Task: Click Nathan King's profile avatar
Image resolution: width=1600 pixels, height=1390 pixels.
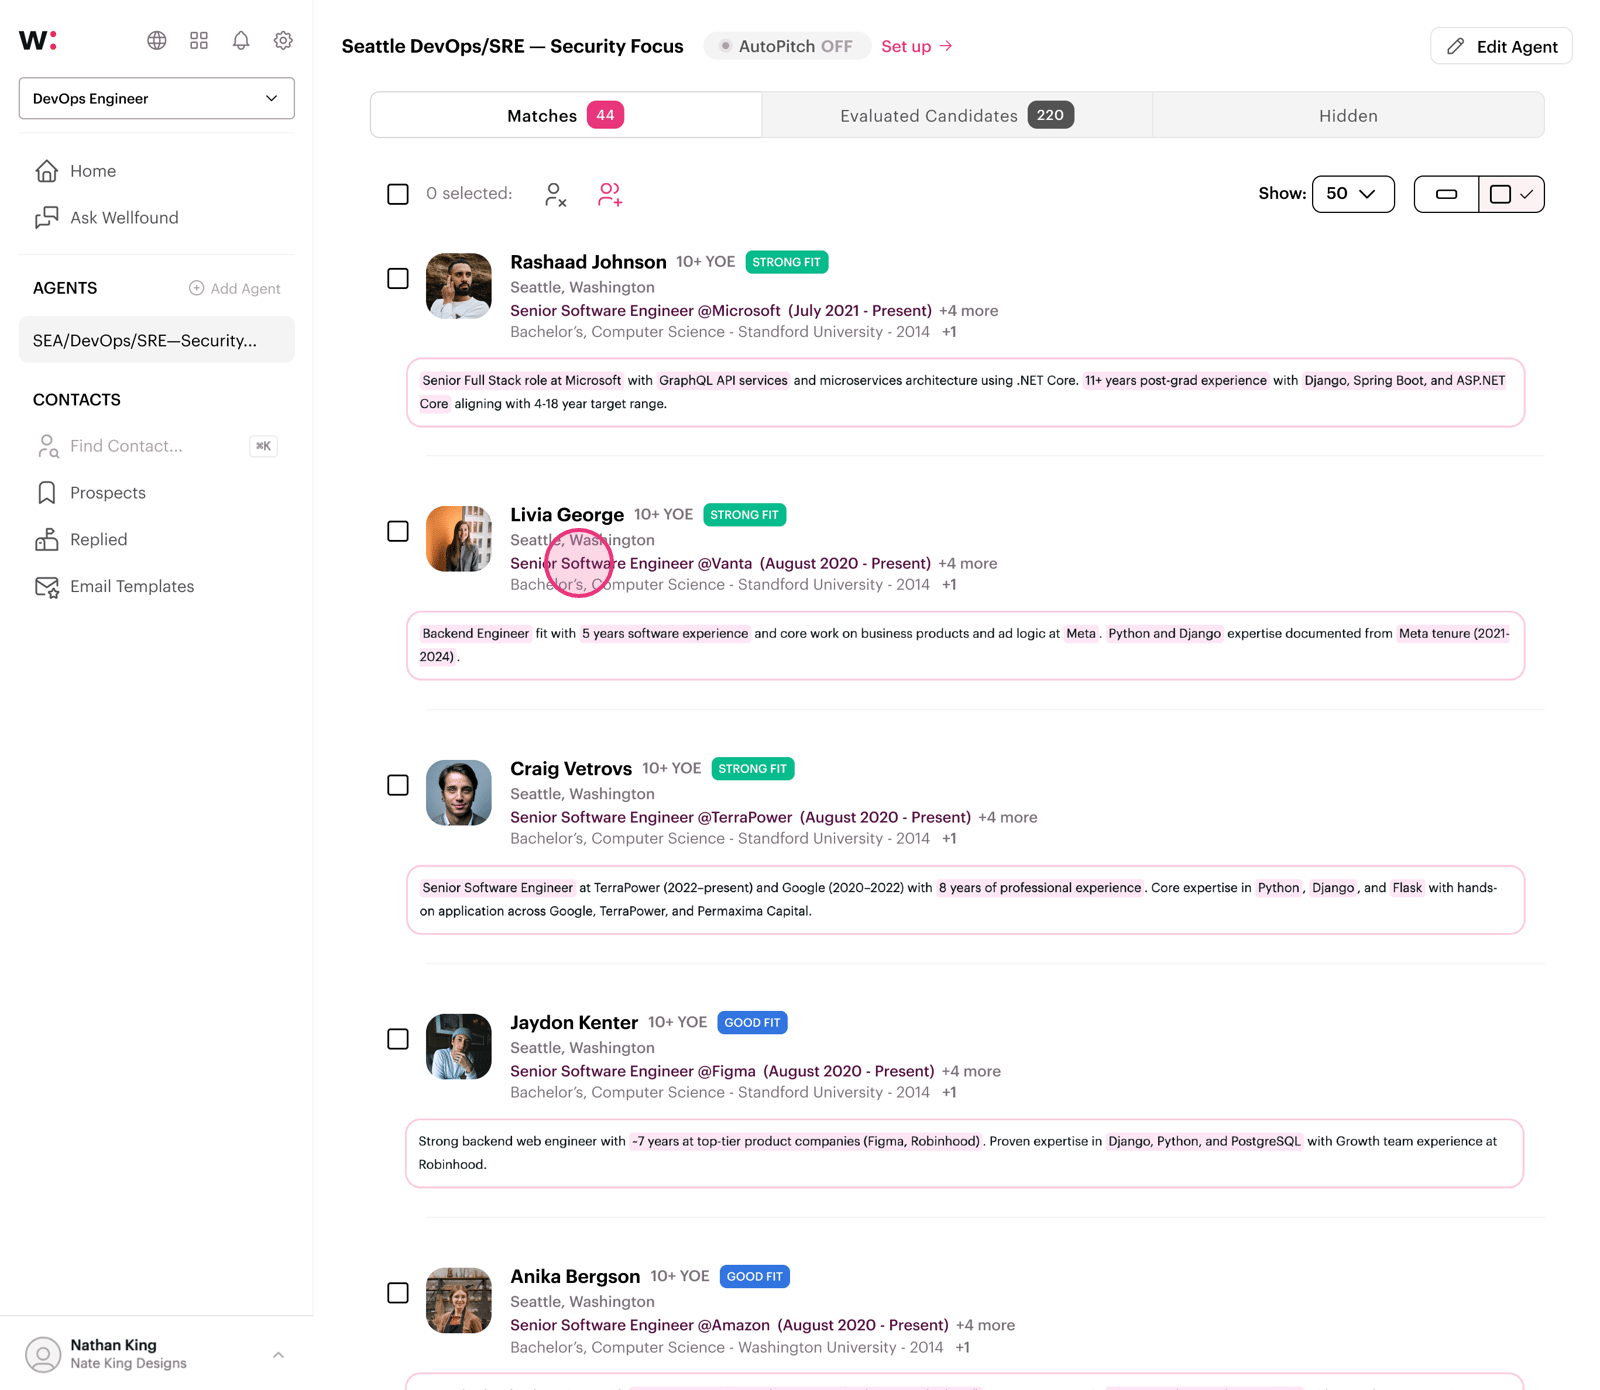Action: 43,1354
